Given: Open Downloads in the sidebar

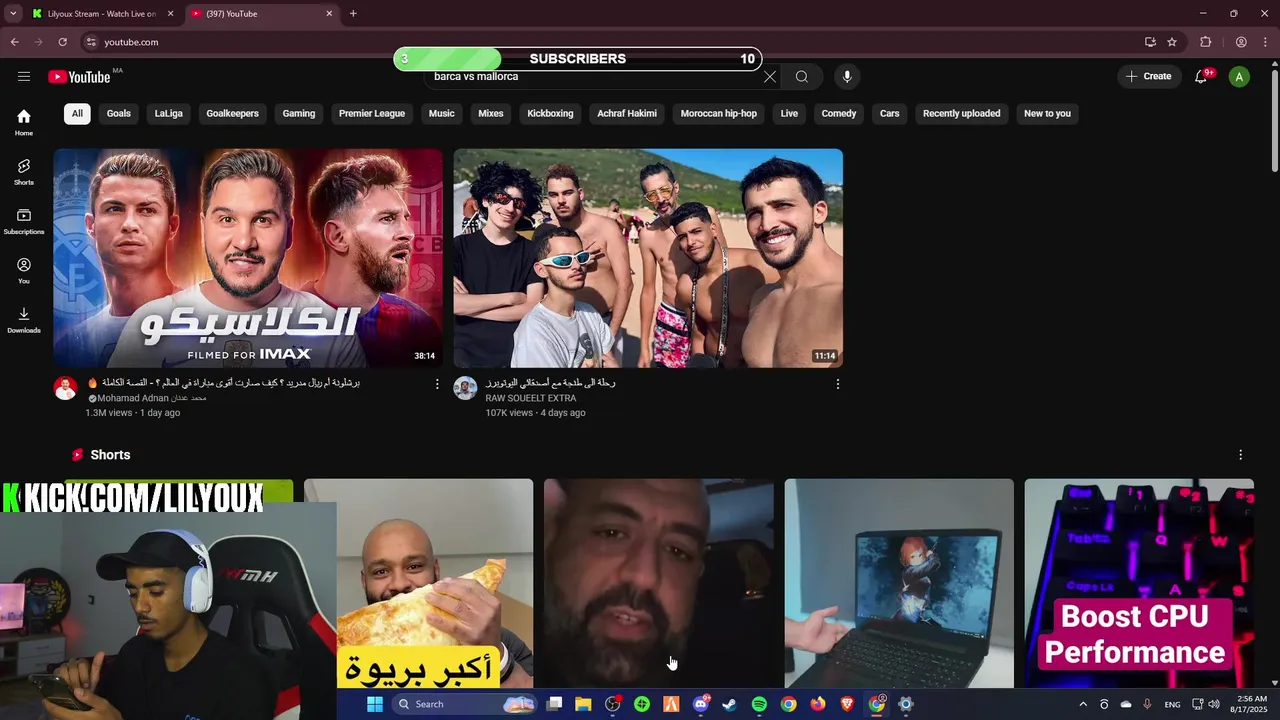Looking at the screenshot, I should 24,320.
